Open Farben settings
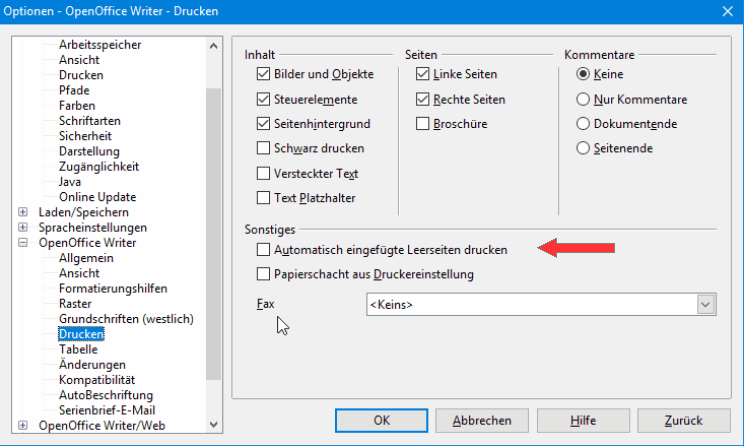This screenshot has height=447, width=744. 77,105
